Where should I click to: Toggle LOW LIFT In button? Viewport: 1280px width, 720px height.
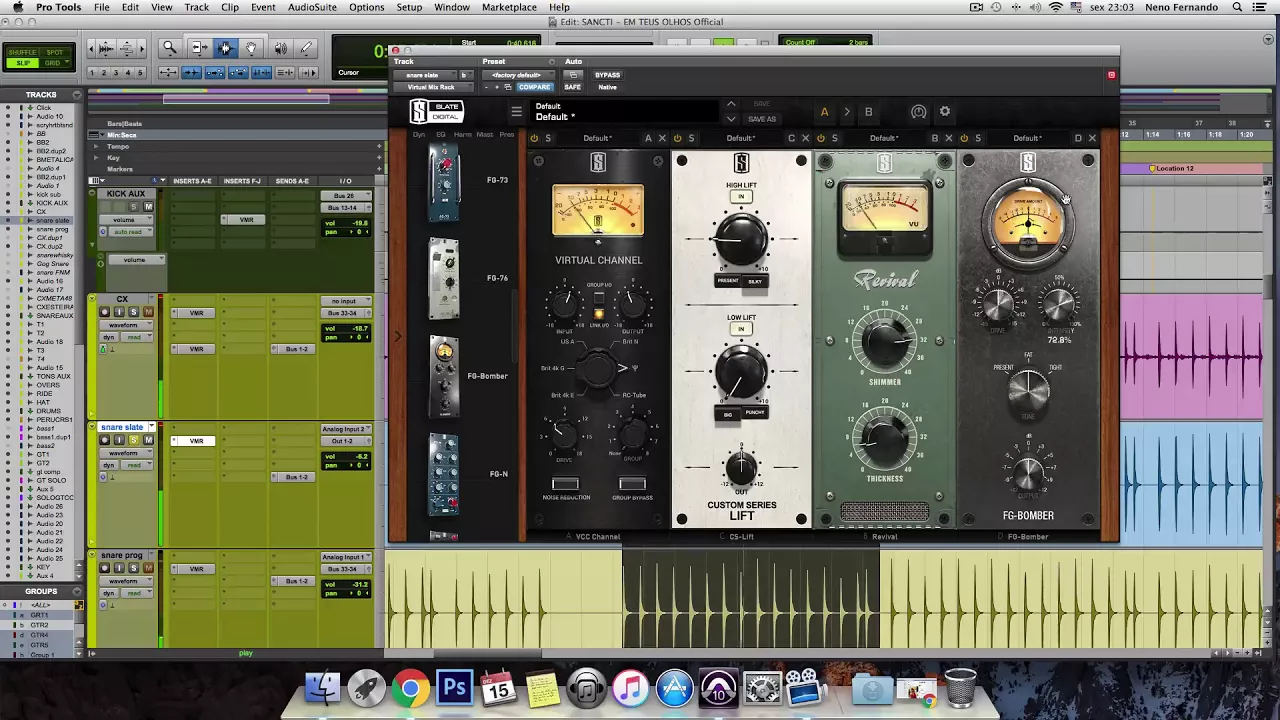[741, 329]
